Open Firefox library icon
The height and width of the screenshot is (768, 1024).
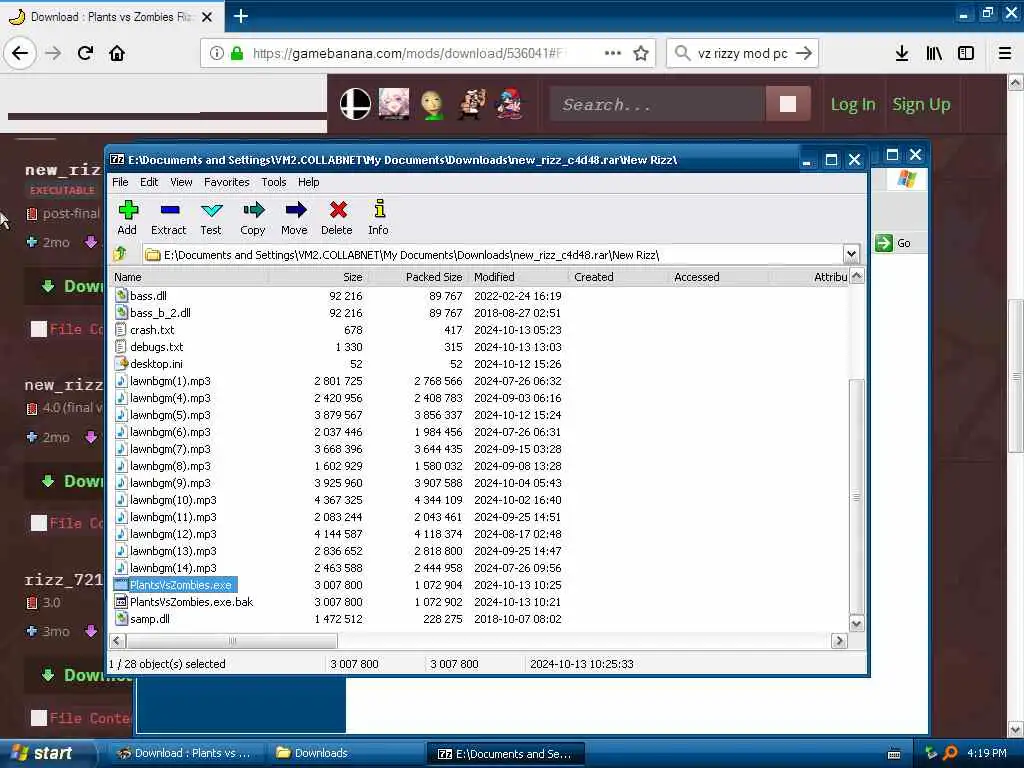(x=934, y=53)
